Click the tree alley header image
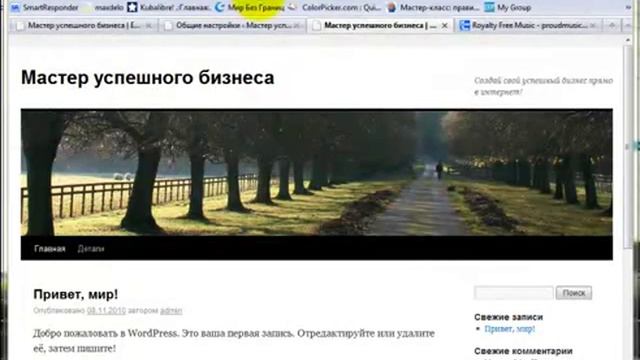The height and width of the screenshot is (360, 640). coord(317,172)
